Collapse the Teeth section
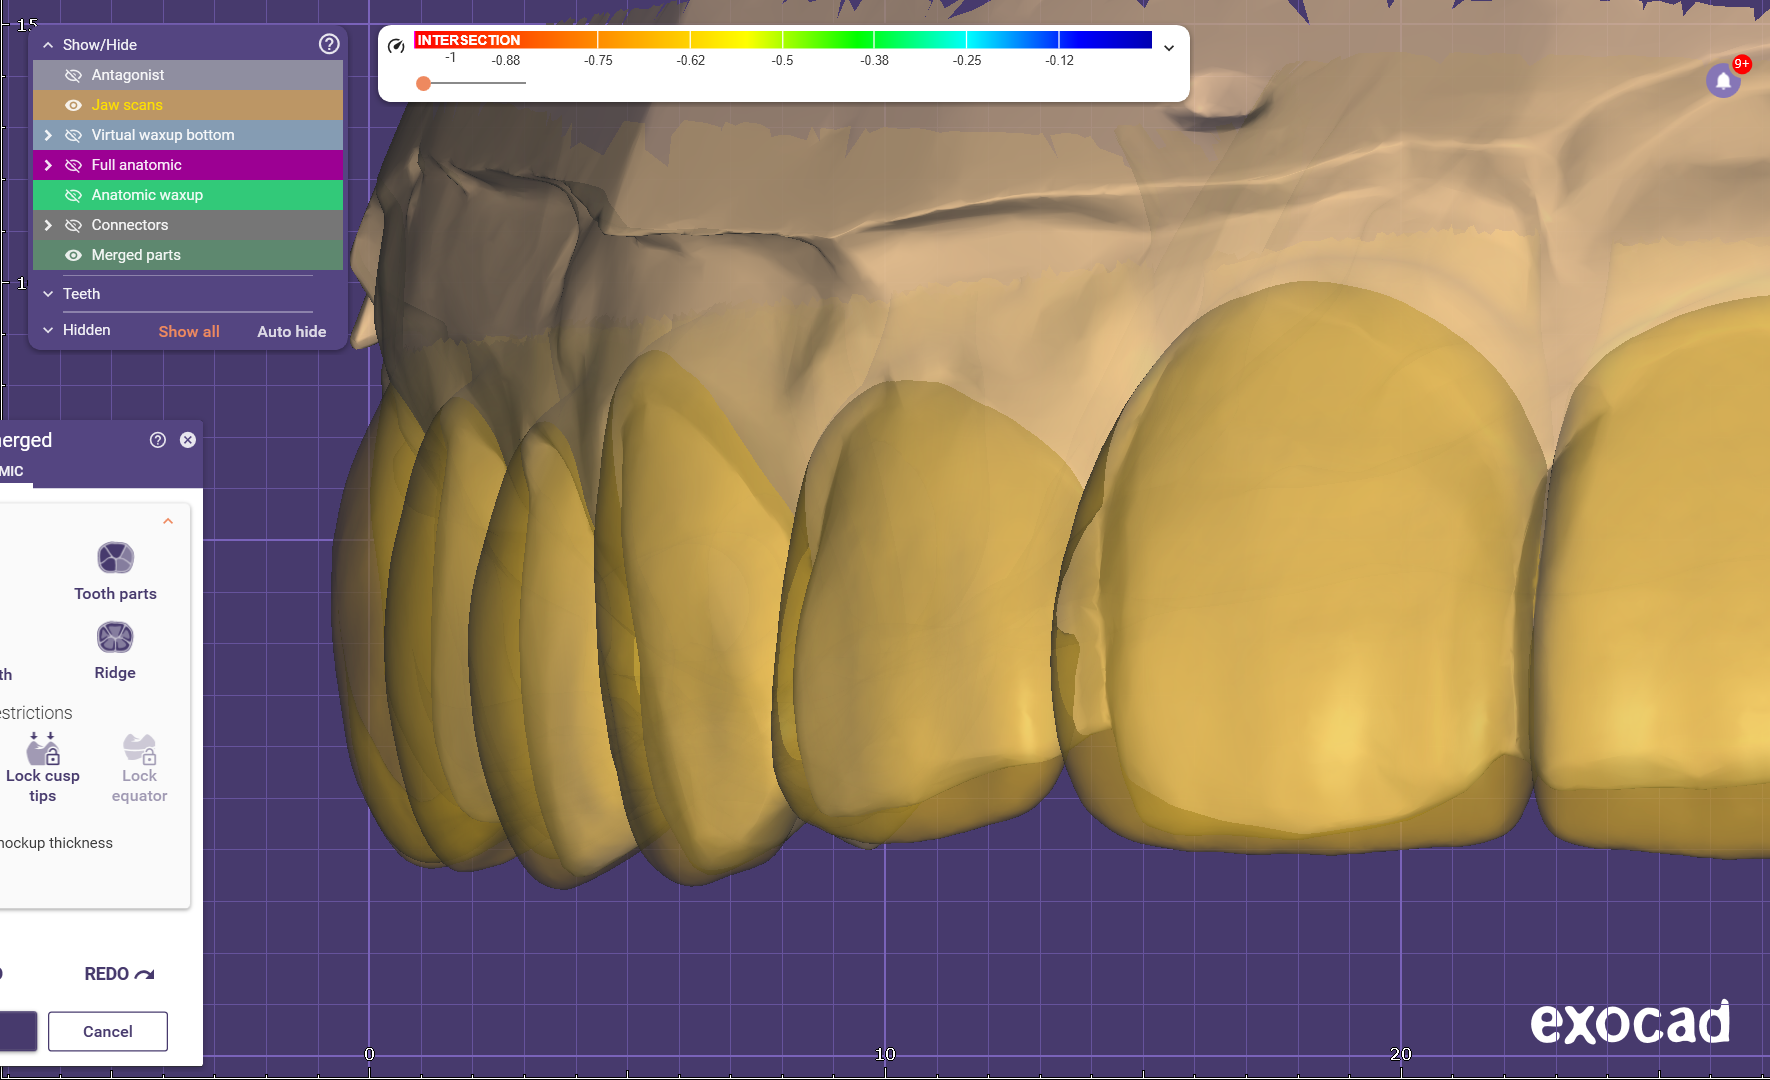Screen dimensions: 1770x1080 pyautogui.click(x=48, y=294)
